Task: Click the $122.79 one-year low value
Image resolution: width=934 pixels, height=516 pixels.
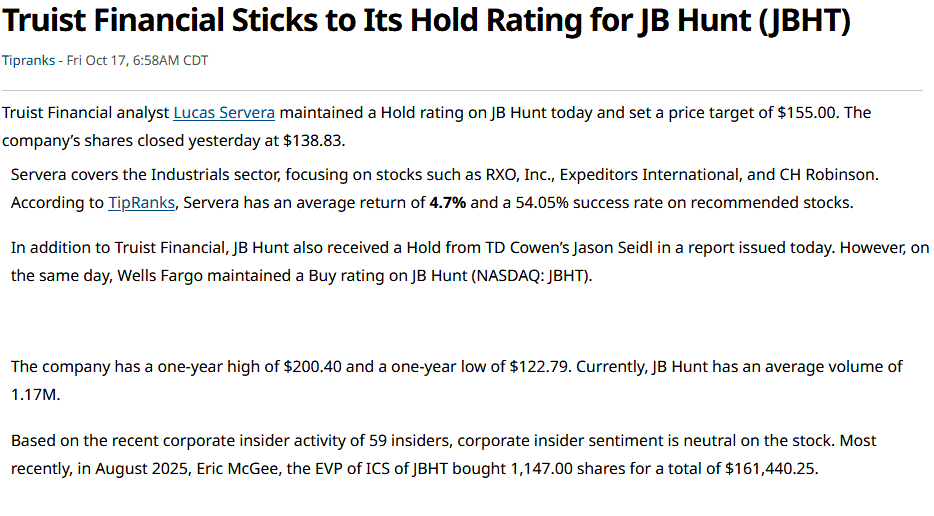Action: click(x=538, y=367)
